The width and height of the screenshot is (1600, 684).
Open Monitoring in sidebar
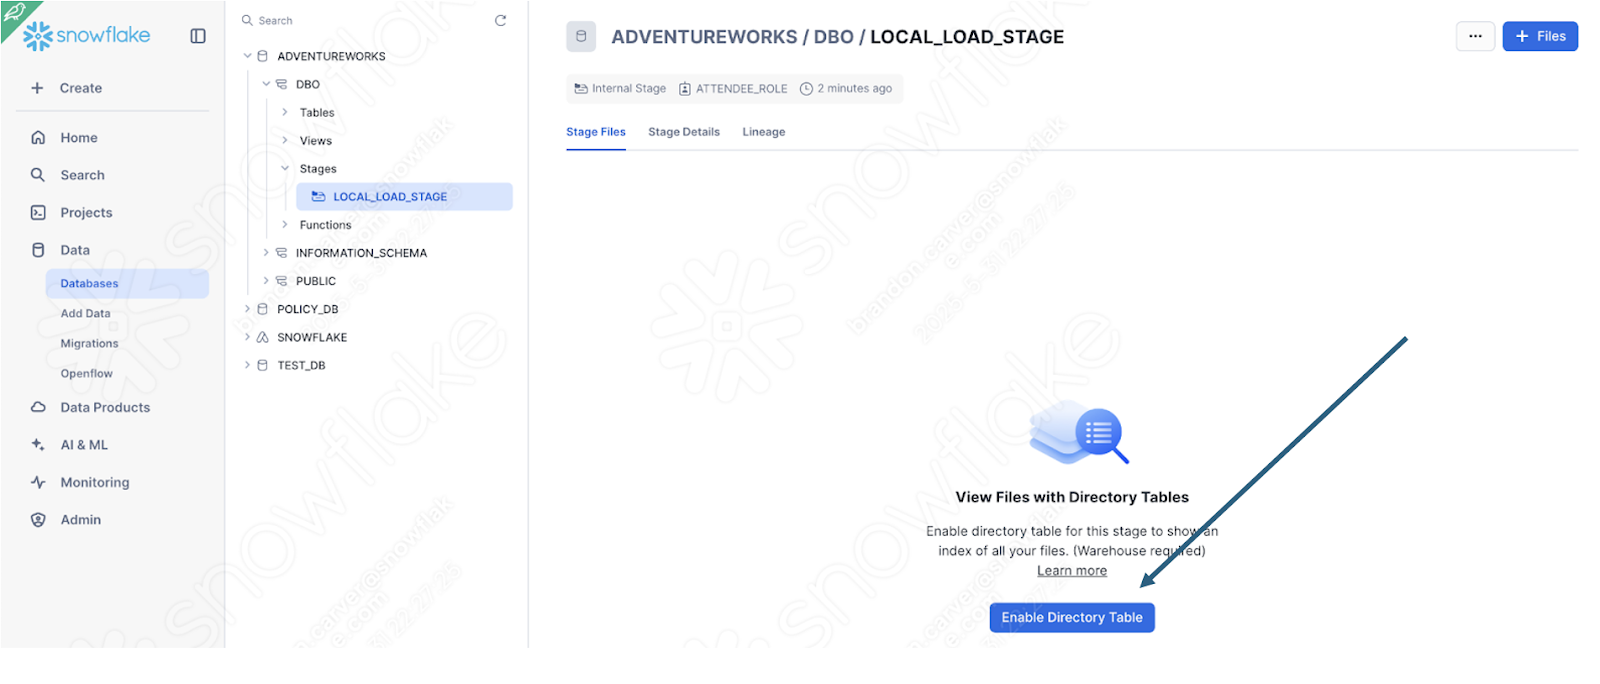pyautogui.click(x=95, y=483)
